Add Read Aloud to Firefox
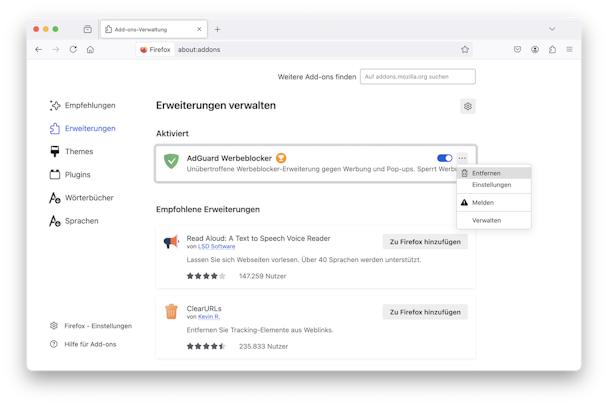 tap(425, 242)
